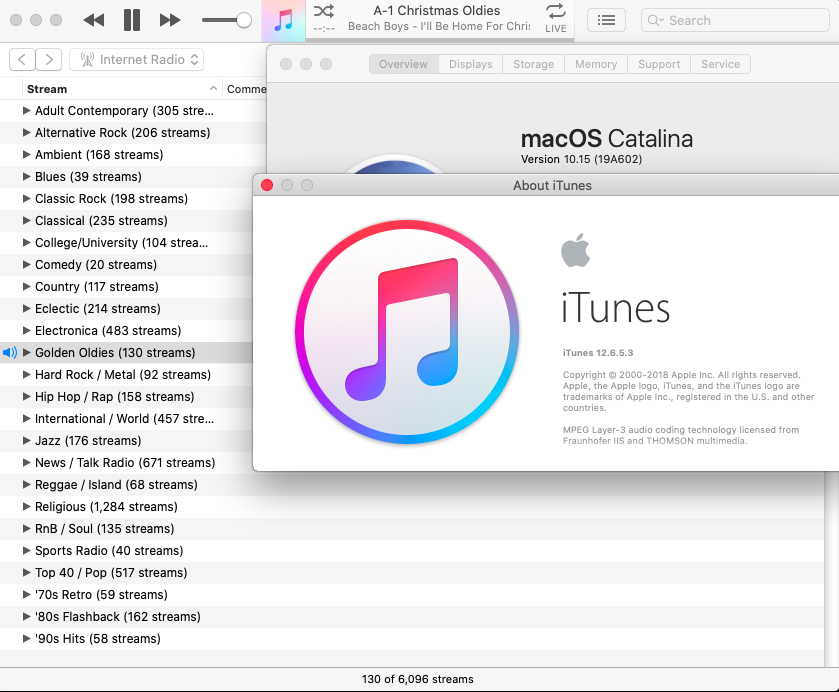
Task: Click the iTunes 12.6.5.3 version text
Action: coord(598,353)
